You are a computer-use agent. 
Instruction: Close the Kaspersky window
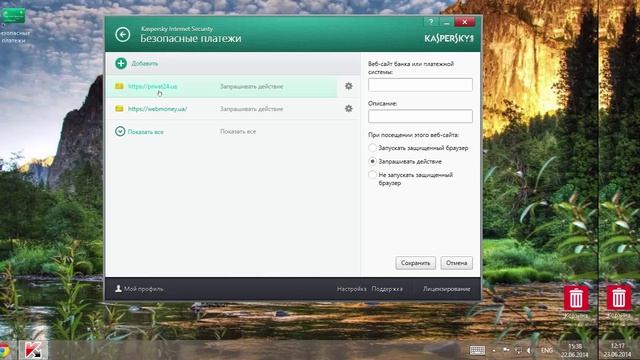click(464, 22)
